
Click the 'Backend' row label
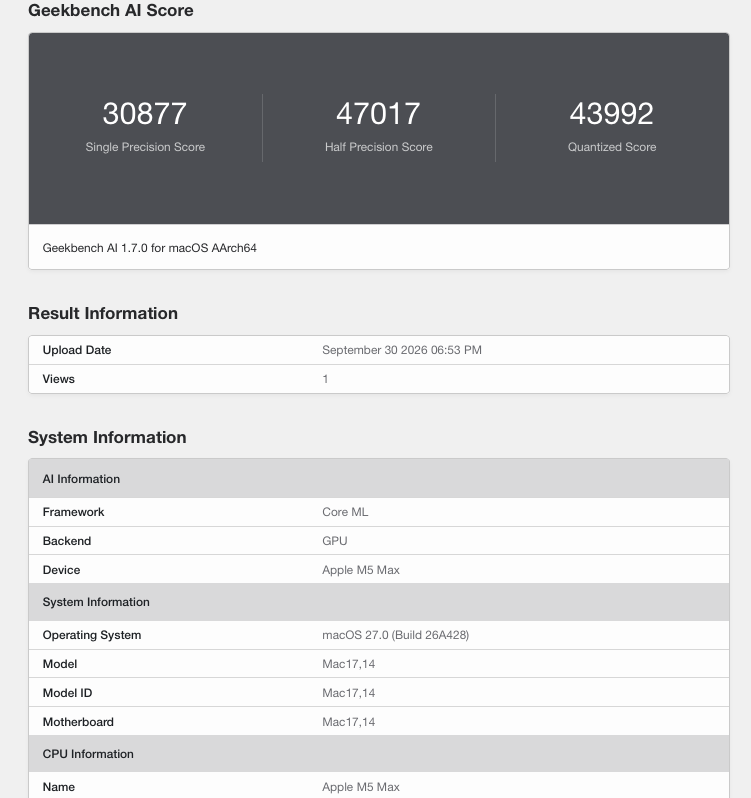pos(67,541)
